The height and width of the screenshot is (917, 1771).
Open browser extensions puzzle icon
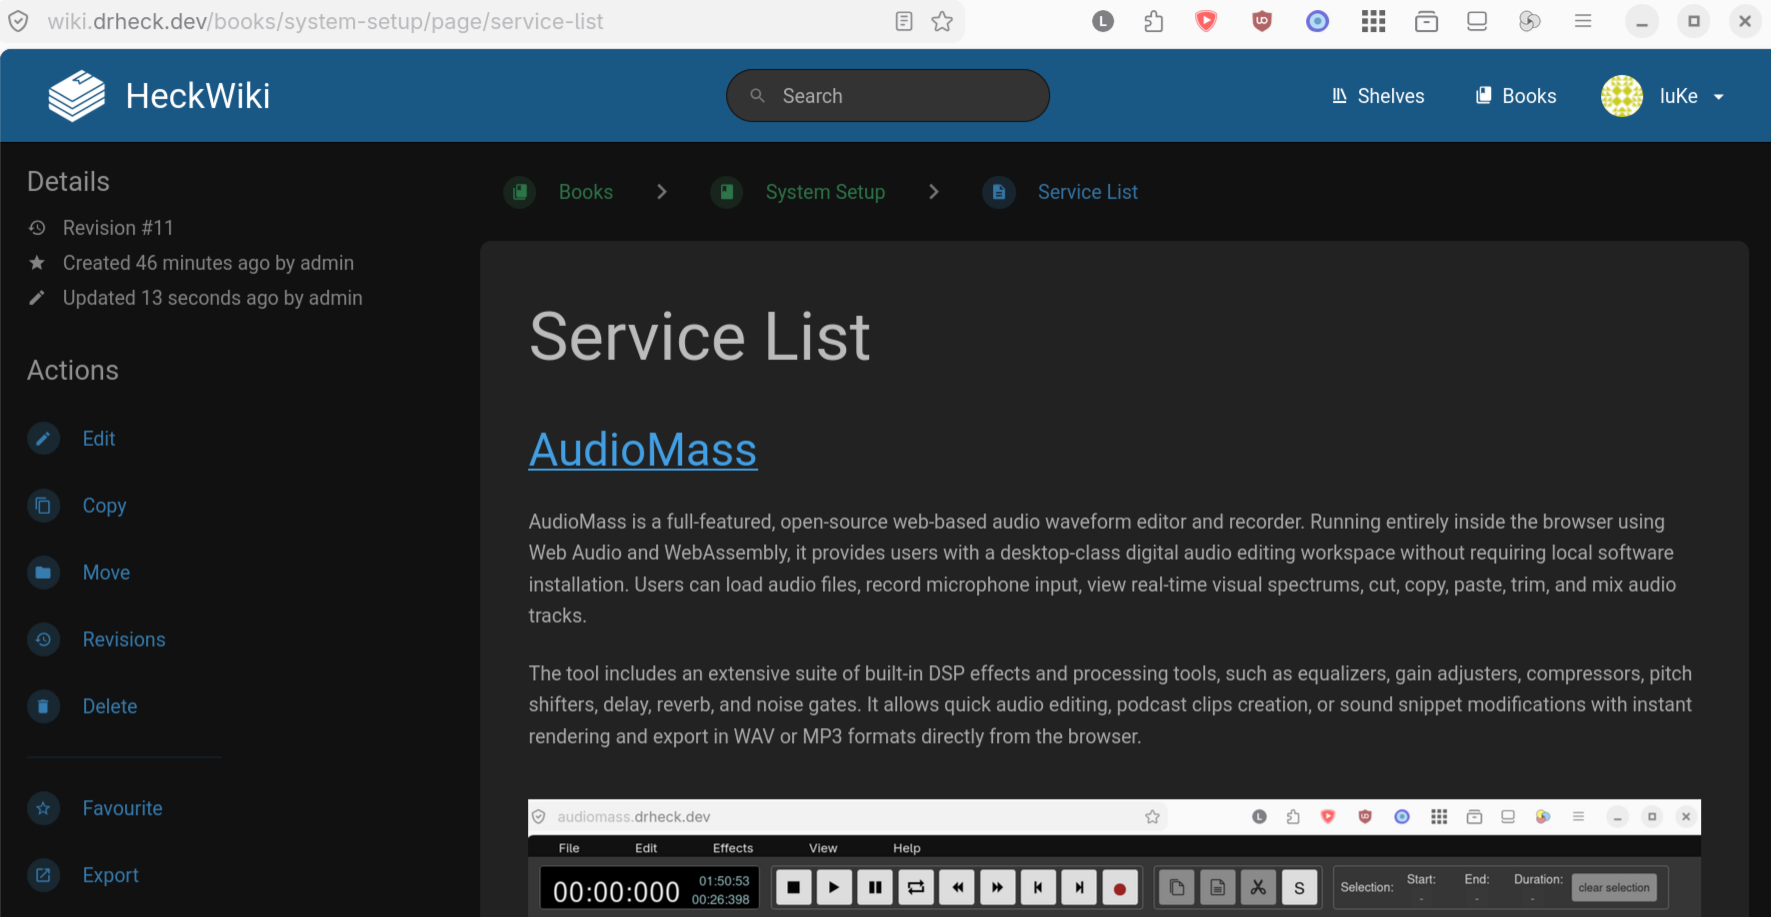point(1154,21)
